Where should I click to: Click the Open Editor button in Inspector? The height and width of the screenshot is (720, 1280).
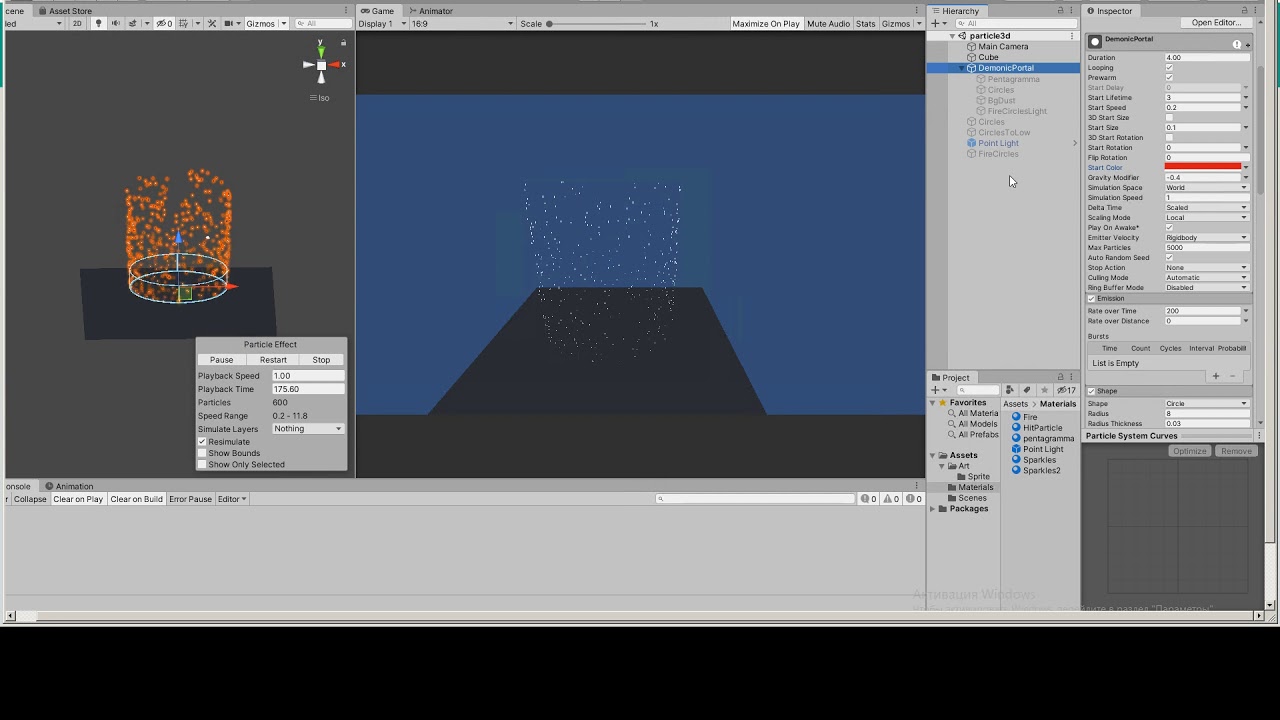1216,22
